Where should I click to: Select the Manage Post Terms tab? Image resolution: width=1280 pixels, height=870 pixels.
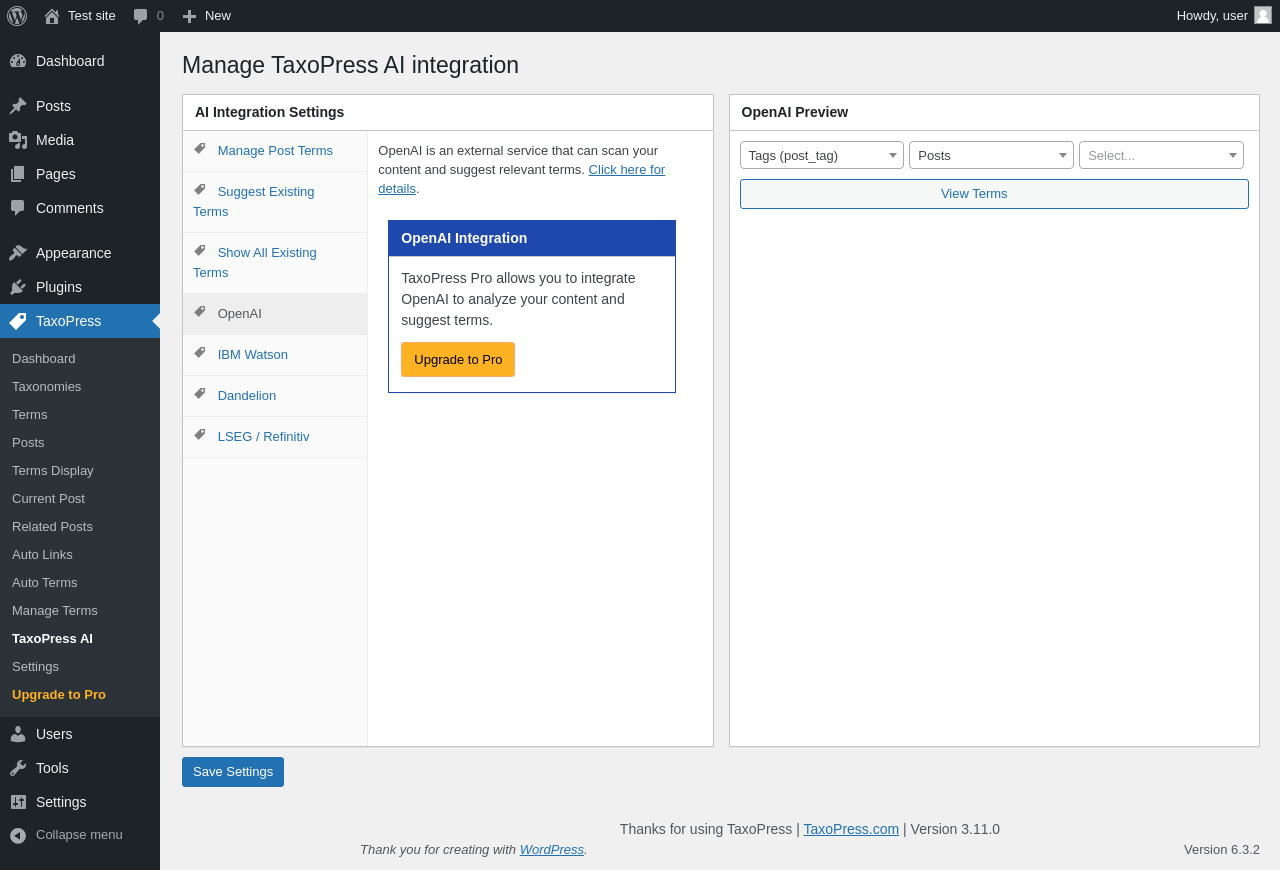[275, 151]
